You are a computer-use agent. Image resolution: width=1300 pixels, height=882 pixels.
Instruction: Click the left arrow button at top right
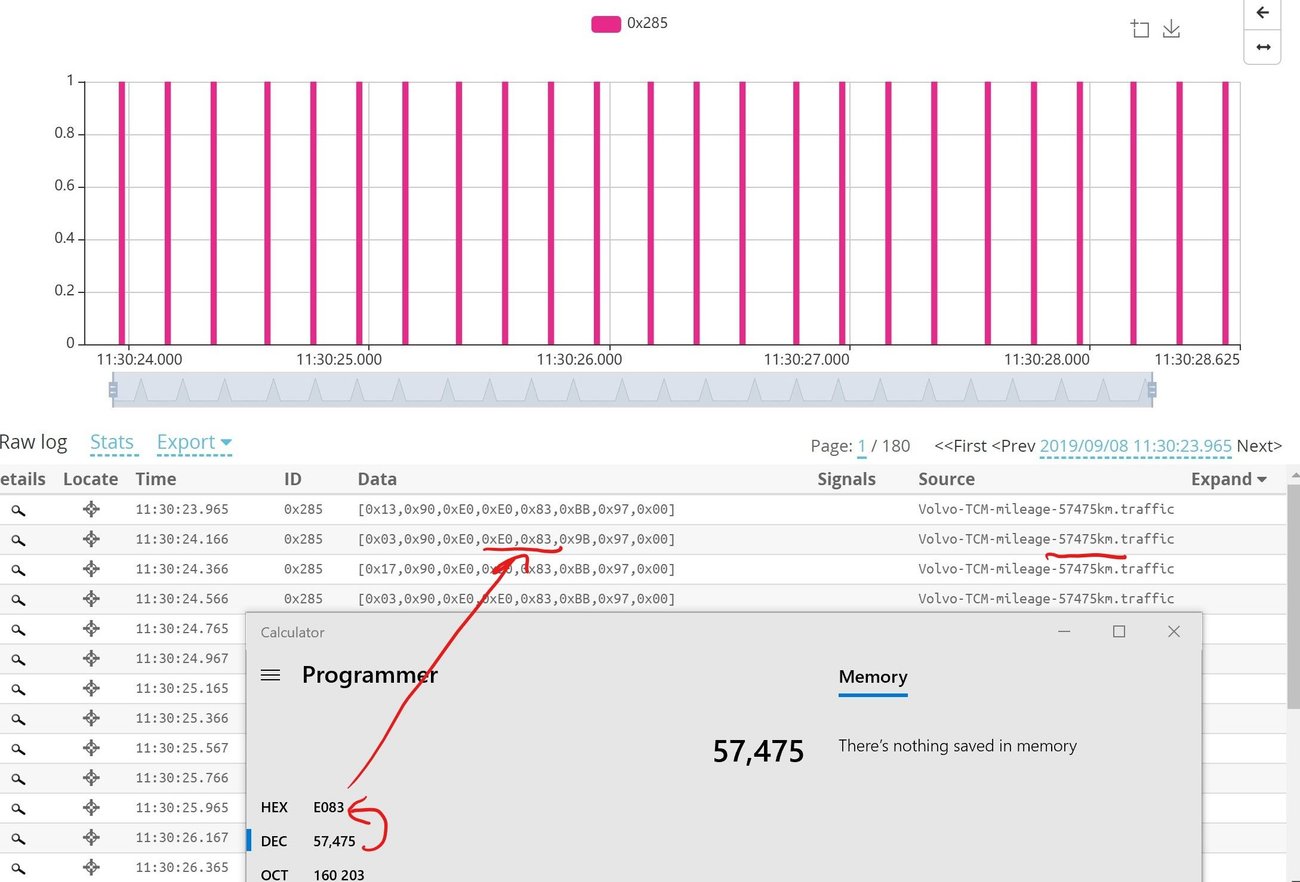point(1262,13)
